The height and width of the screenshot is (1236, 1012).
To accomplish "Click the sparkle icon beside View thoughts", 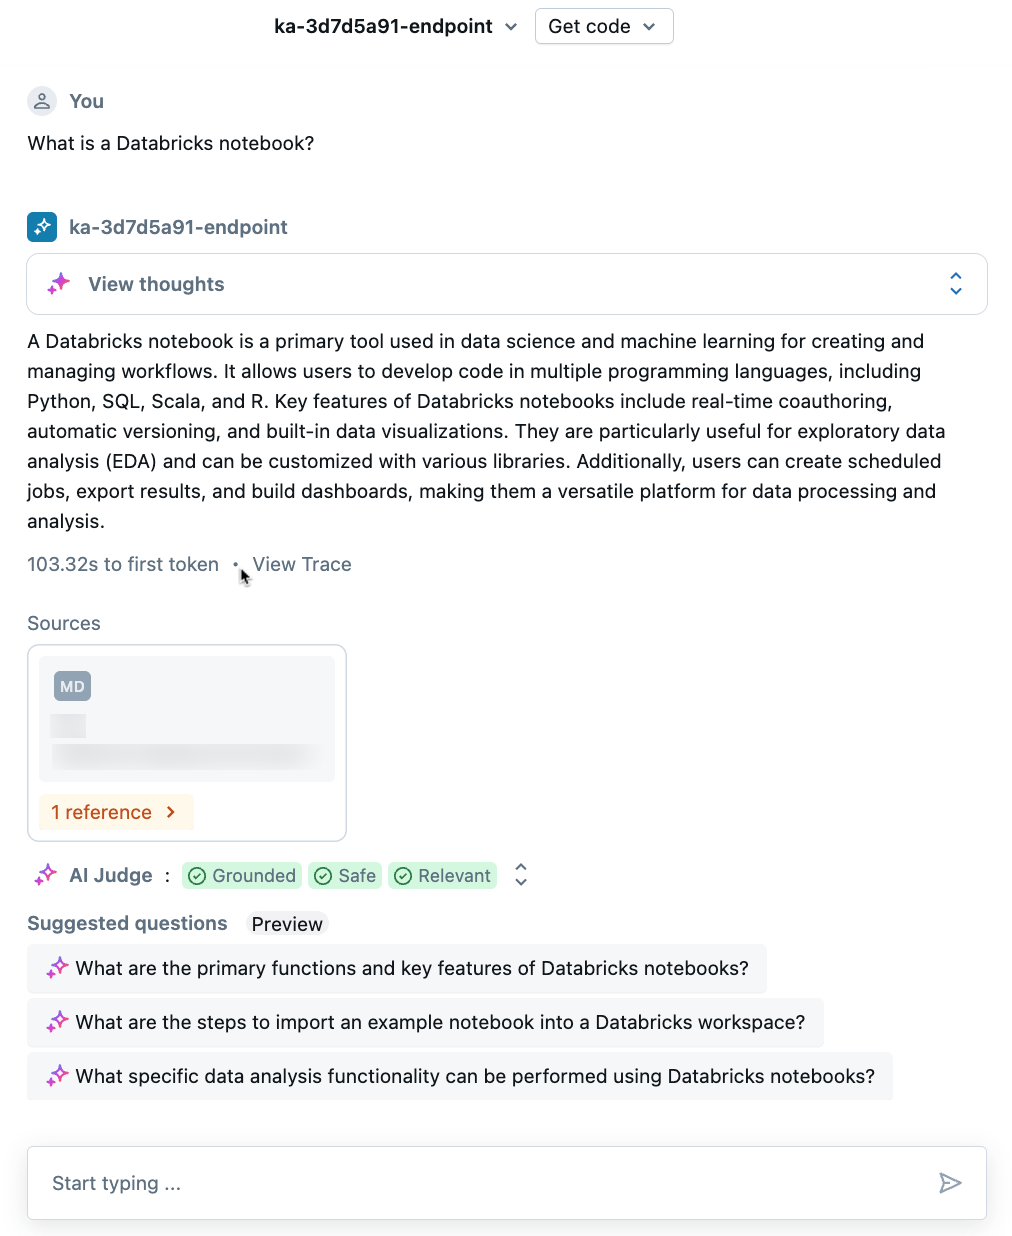I will point(59,284).
